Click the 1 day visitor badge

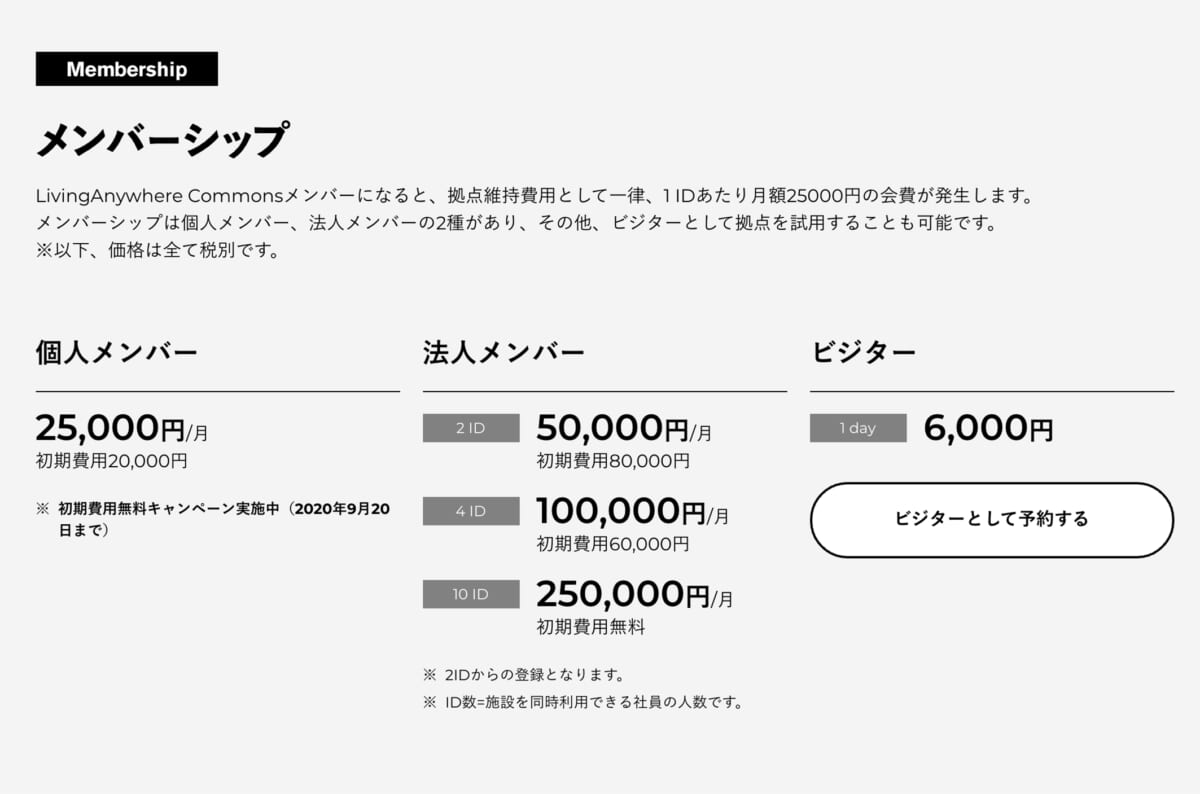858,428
